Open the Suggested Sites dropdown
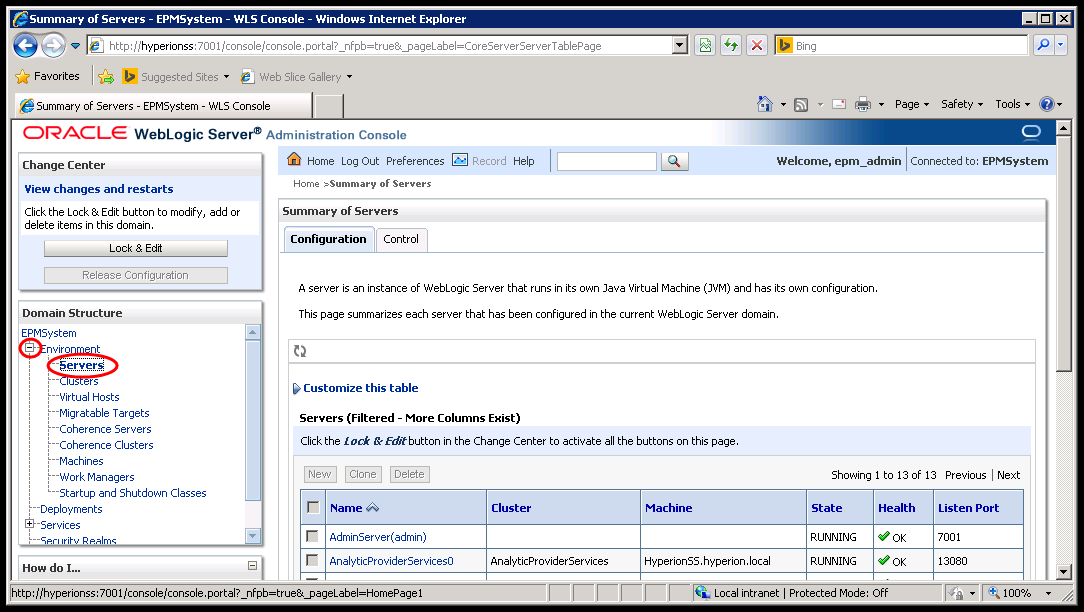The image size is (1084, 612). pyautogui.click(x=226, y=77)
